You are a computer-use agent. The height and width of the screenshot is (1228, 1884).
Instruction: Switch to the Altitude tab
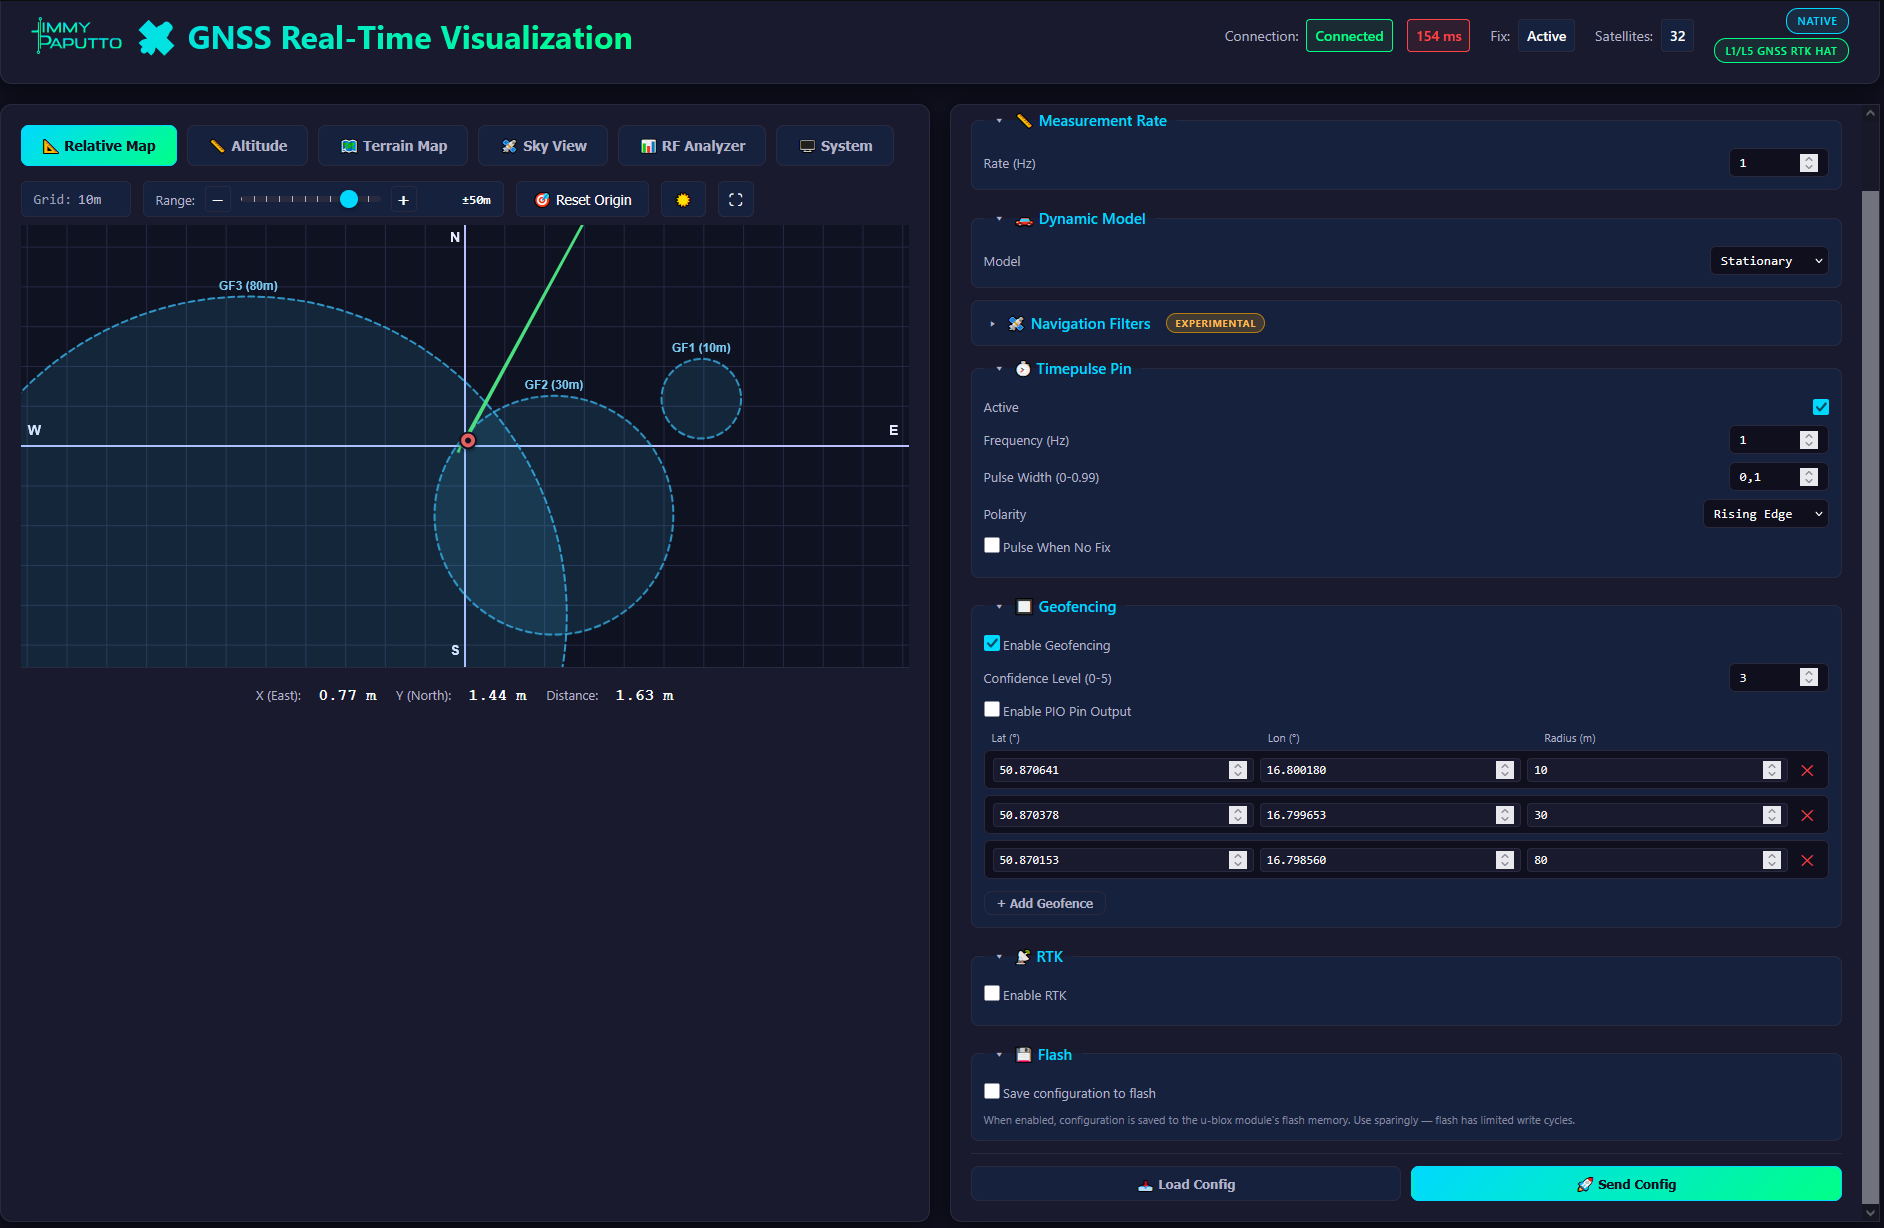[x=248, y=146]
